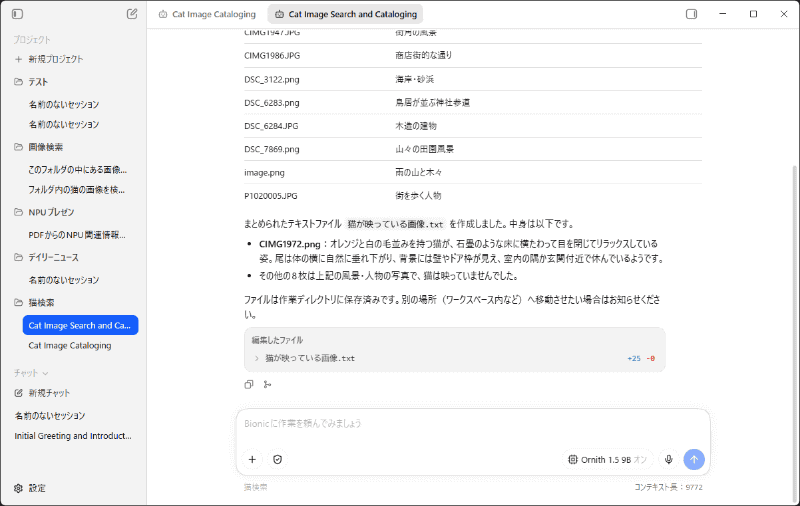Open session PDFからのNPU関連情報...
The height and width of the screenshot is (506, 800).
[77, 235]
